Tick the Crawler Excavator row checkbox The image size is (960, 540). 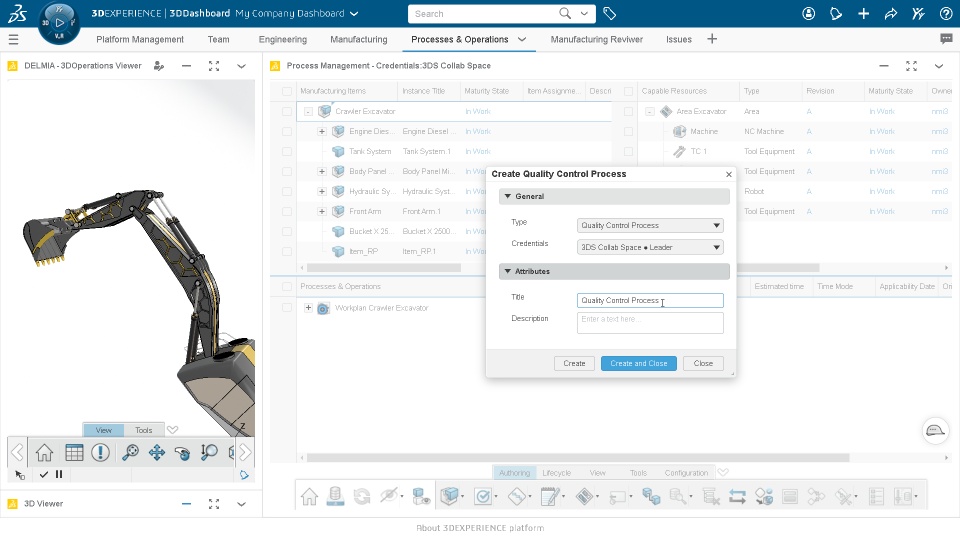coord(287,111)
